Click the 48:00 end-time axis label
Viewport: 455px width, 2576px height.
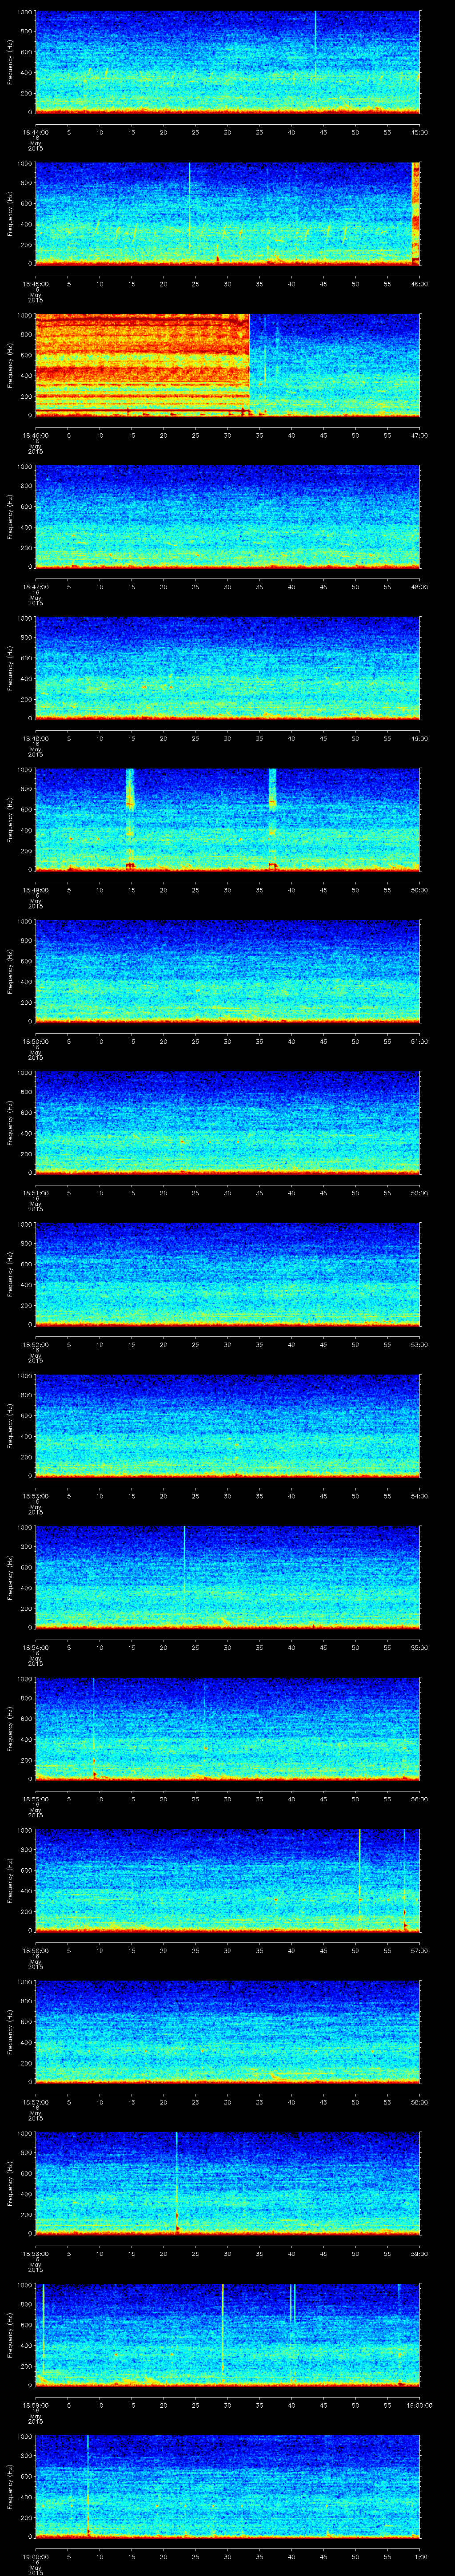click(419, 586)
